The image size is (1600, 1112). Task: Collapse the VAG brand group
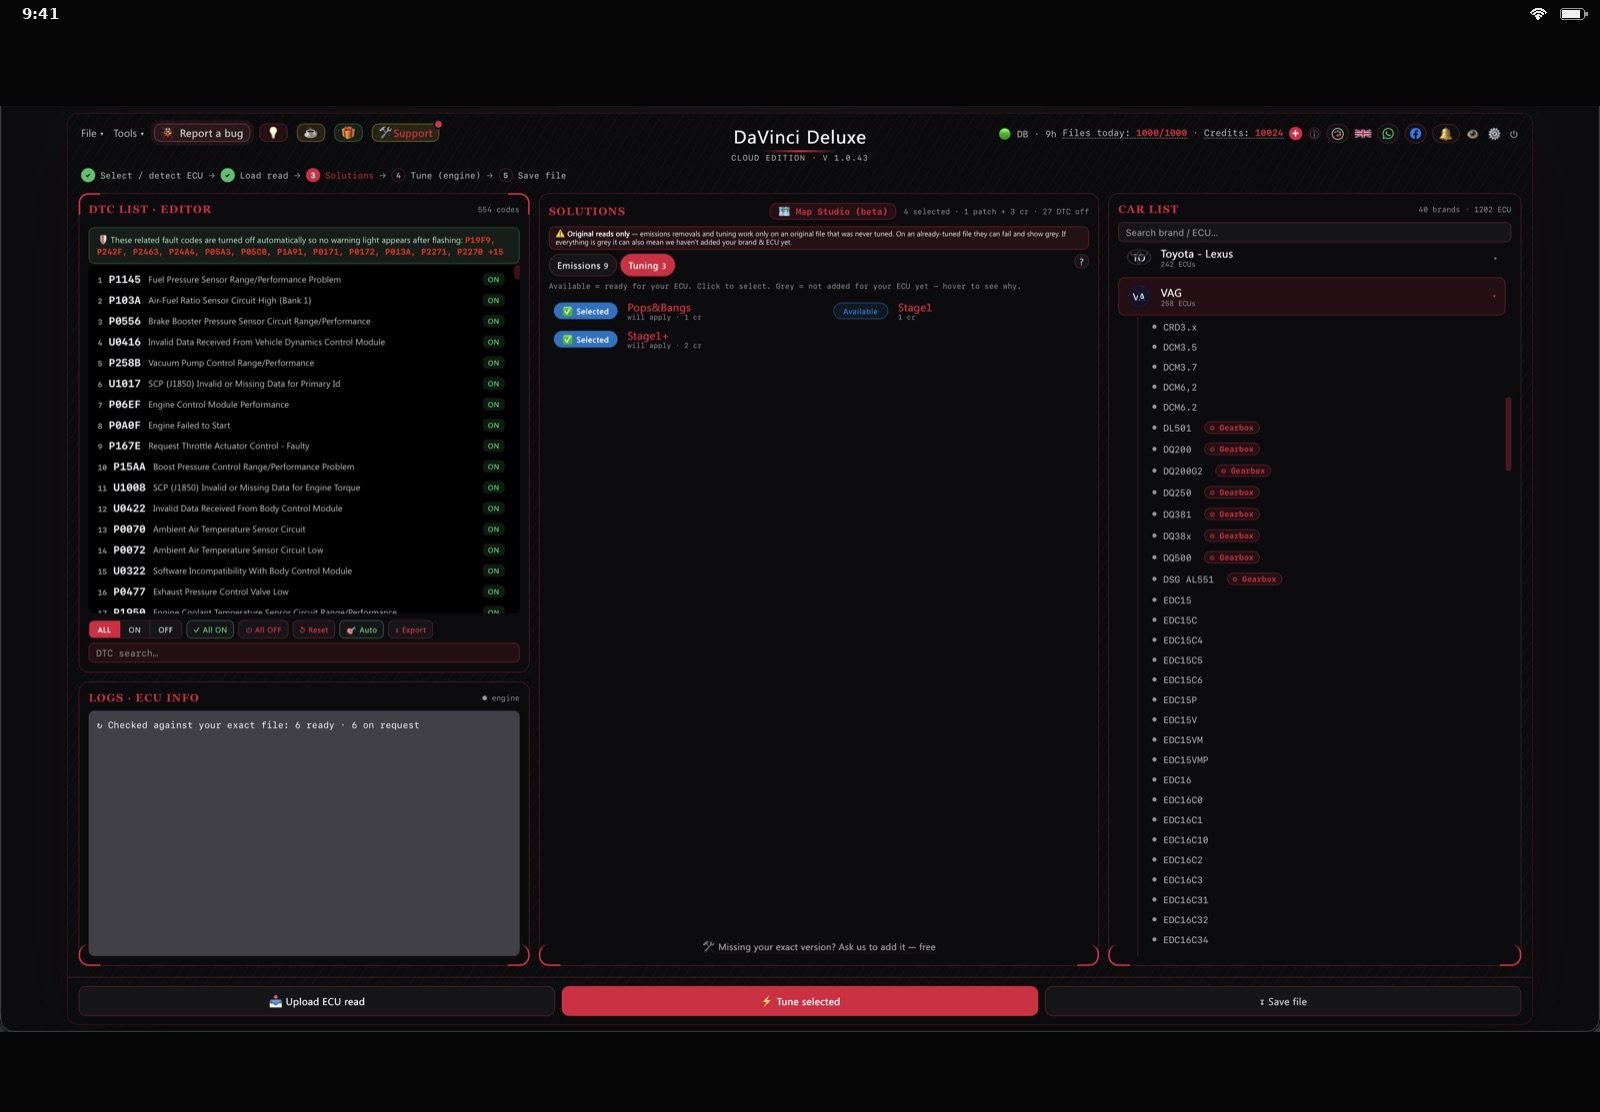(x=1311, y=296)
